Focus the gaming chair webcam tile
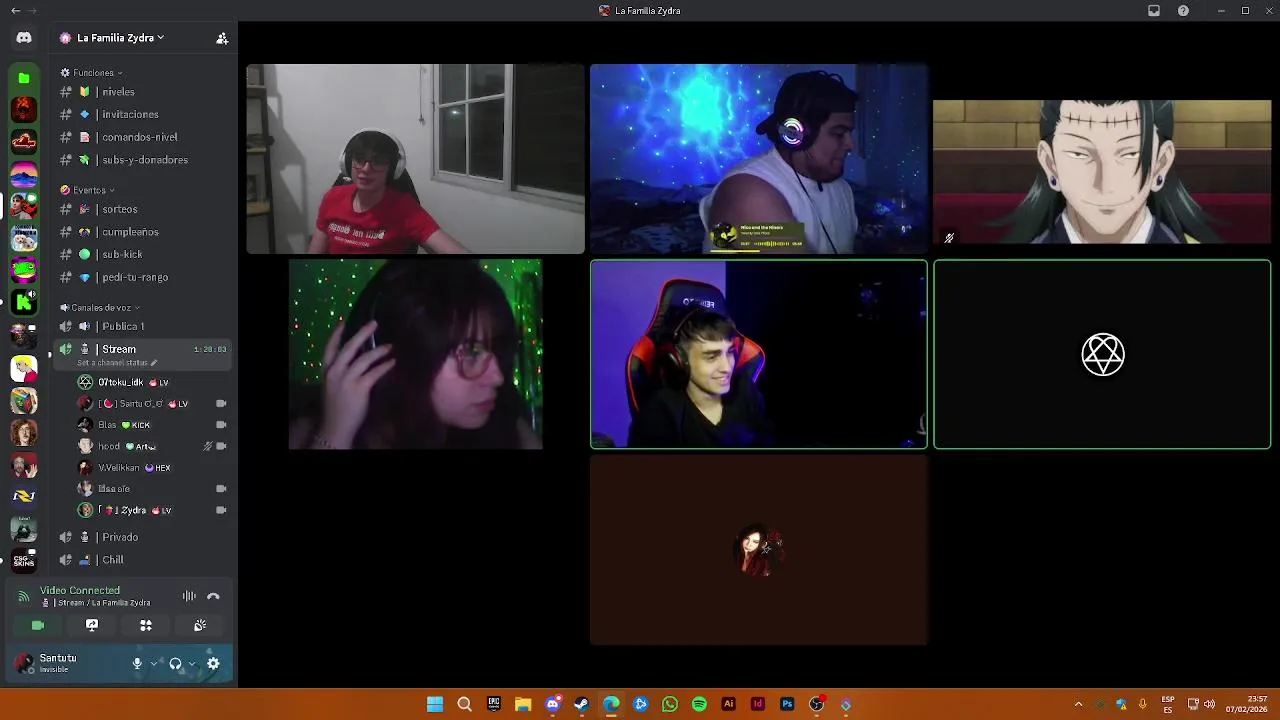The image size is (1280, 720). pyautogui.click(x=759, y=354)
